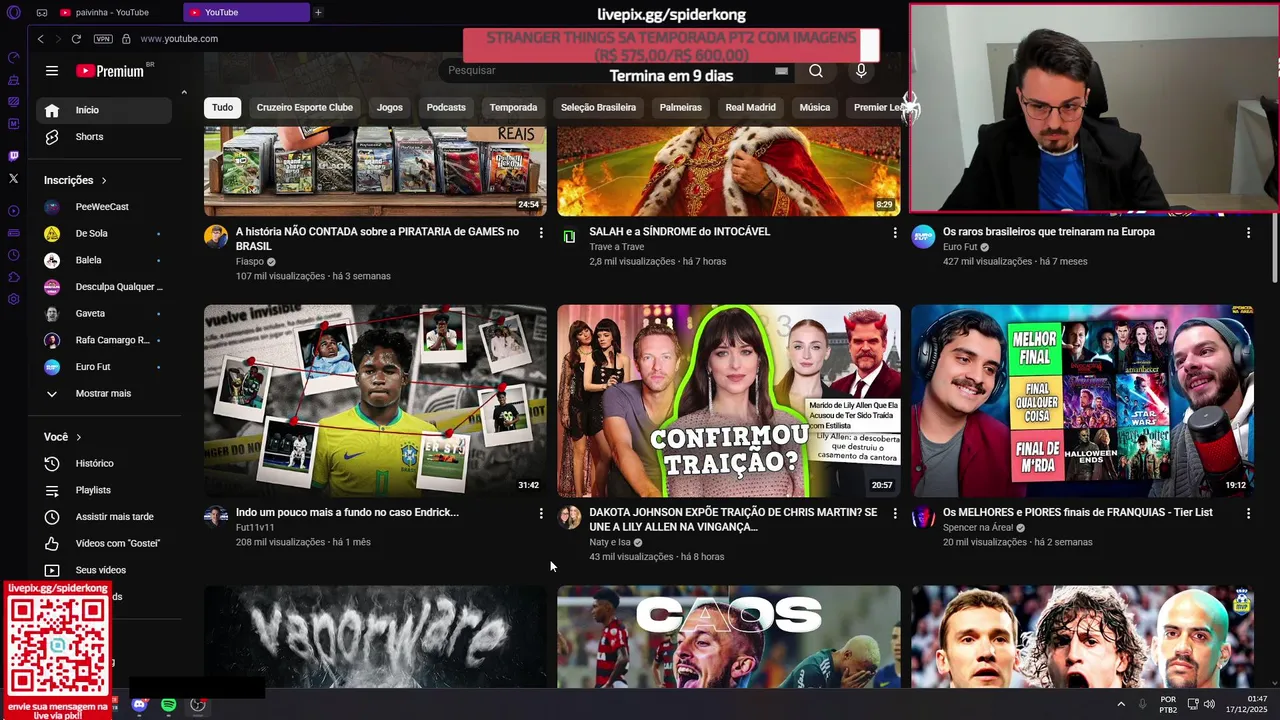Open the vaporware video thumbnail

click(375, 636)
